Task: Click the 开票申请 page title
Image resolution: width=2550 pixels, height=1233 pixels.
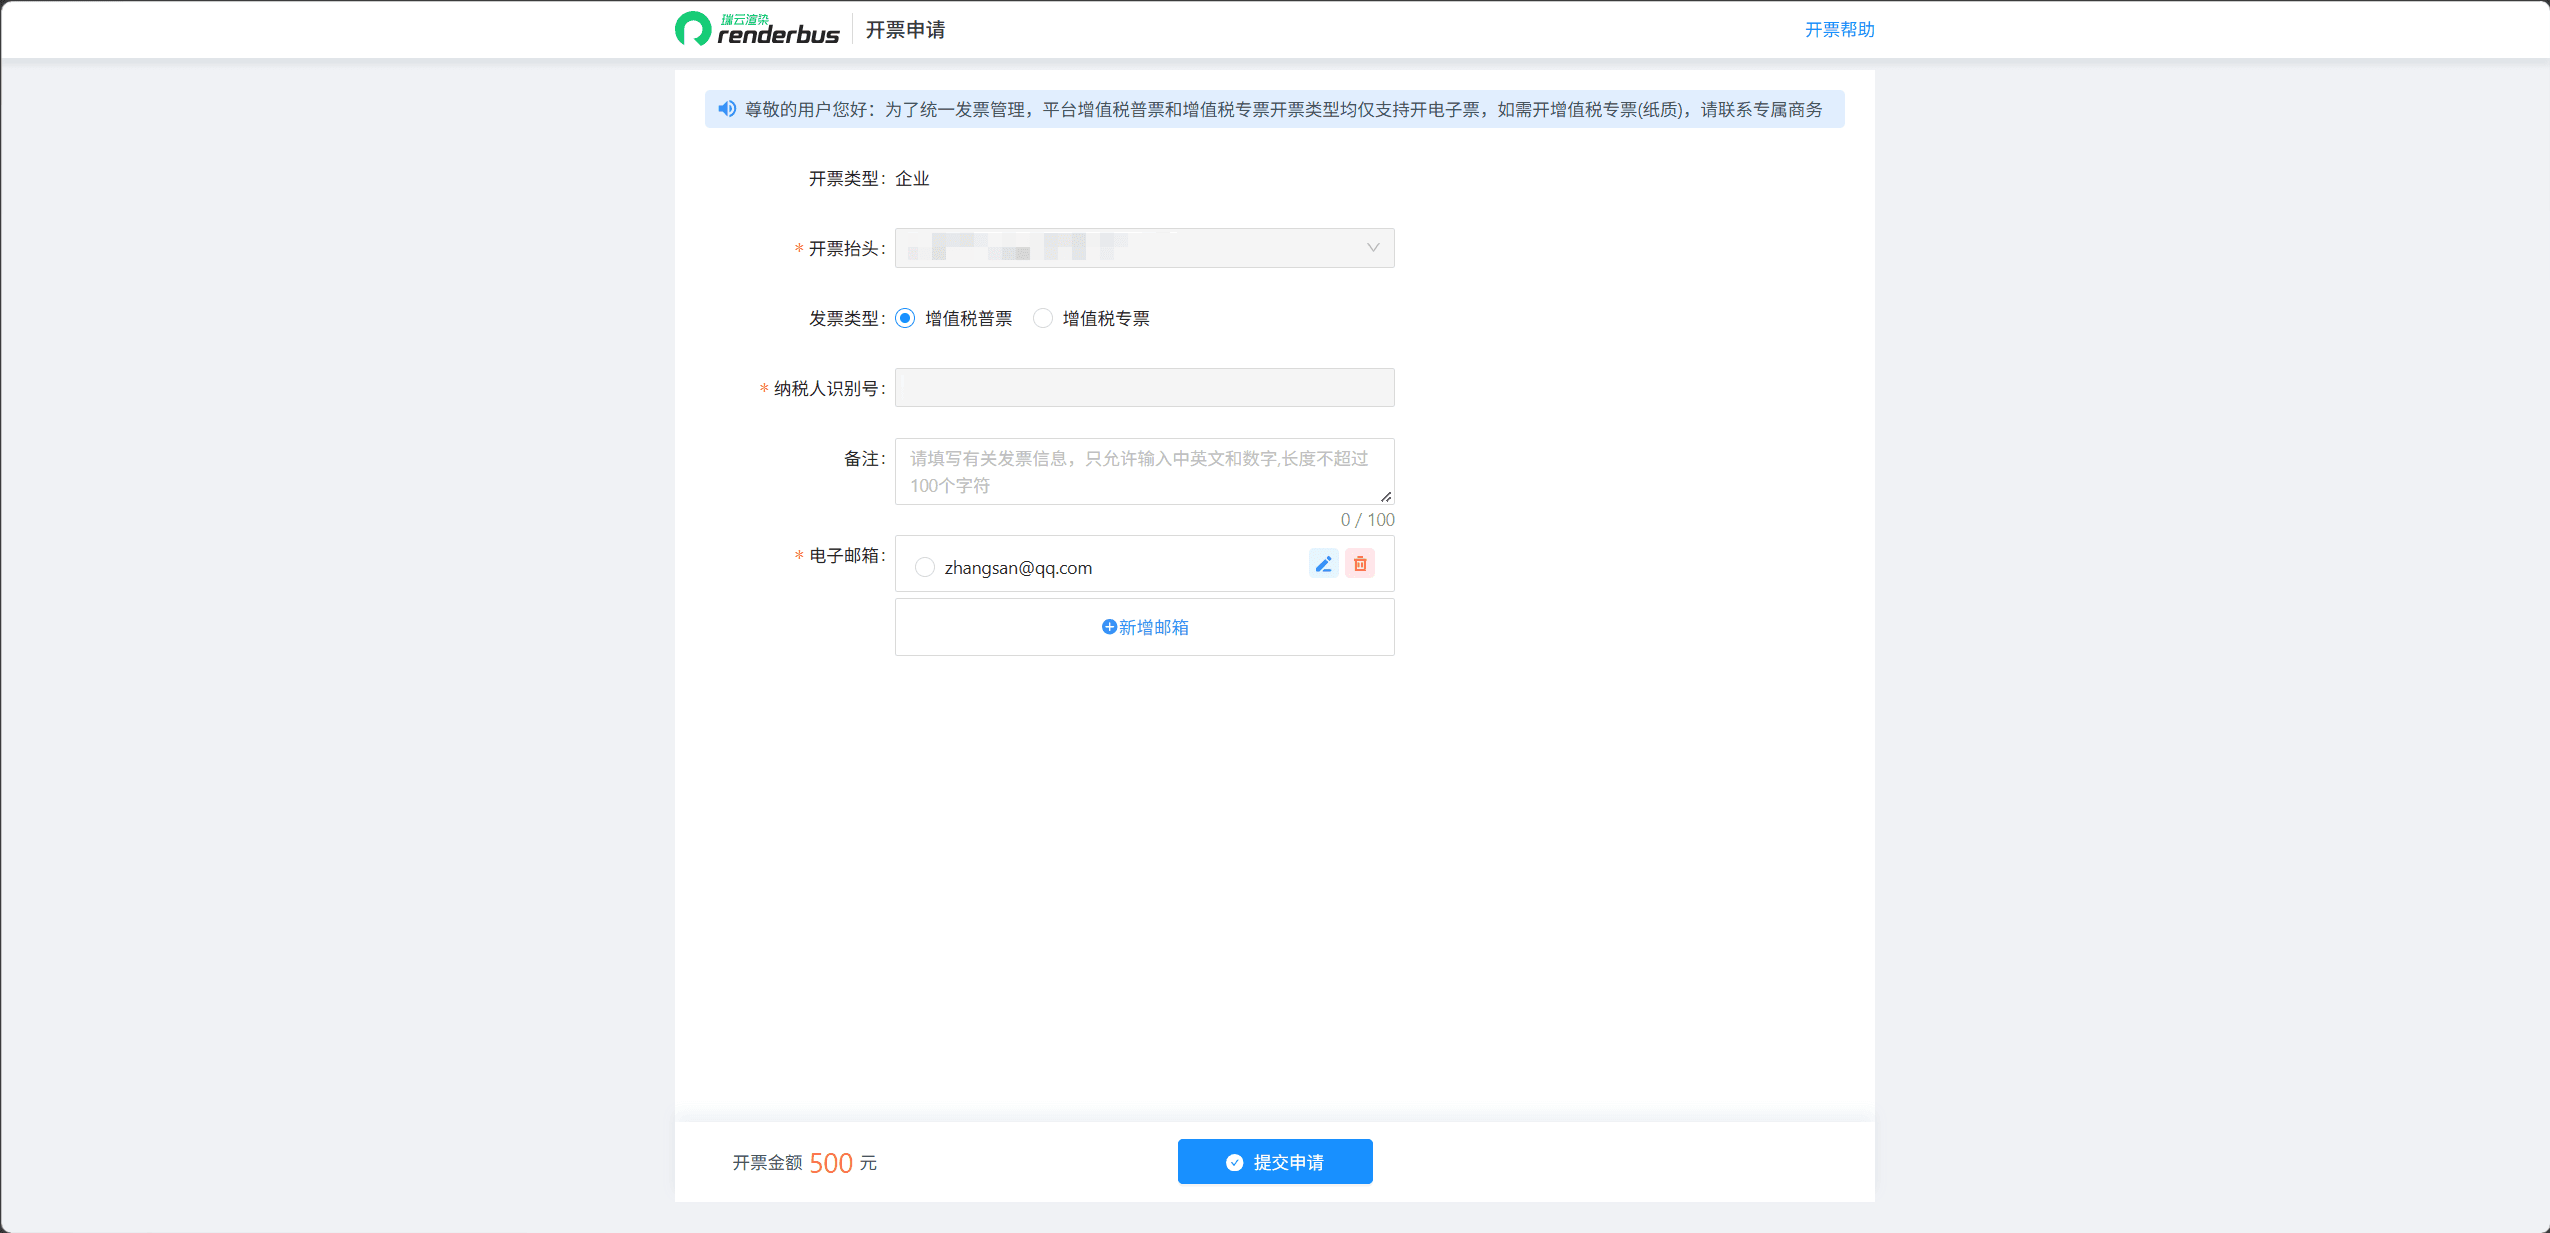Action: click(905, 30)
